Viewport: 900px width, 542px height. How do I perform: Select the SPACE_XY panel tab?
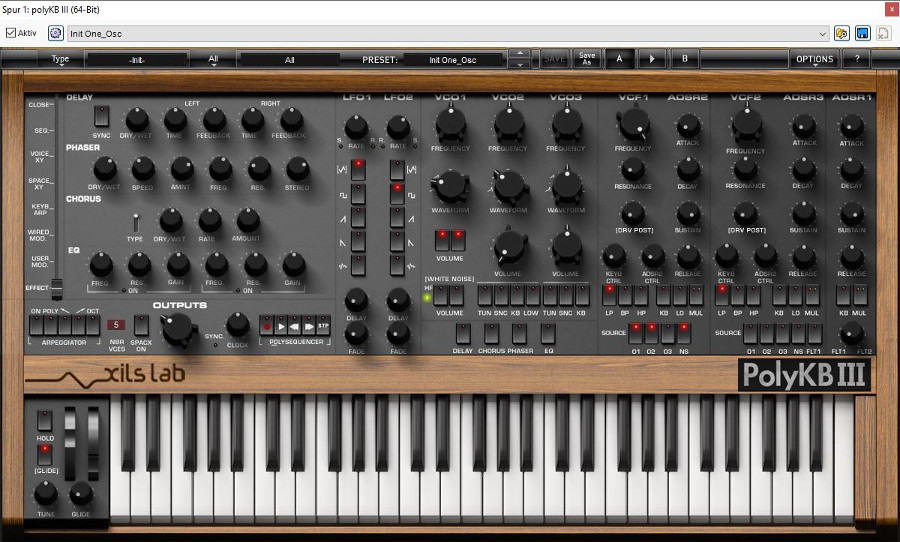41,183
